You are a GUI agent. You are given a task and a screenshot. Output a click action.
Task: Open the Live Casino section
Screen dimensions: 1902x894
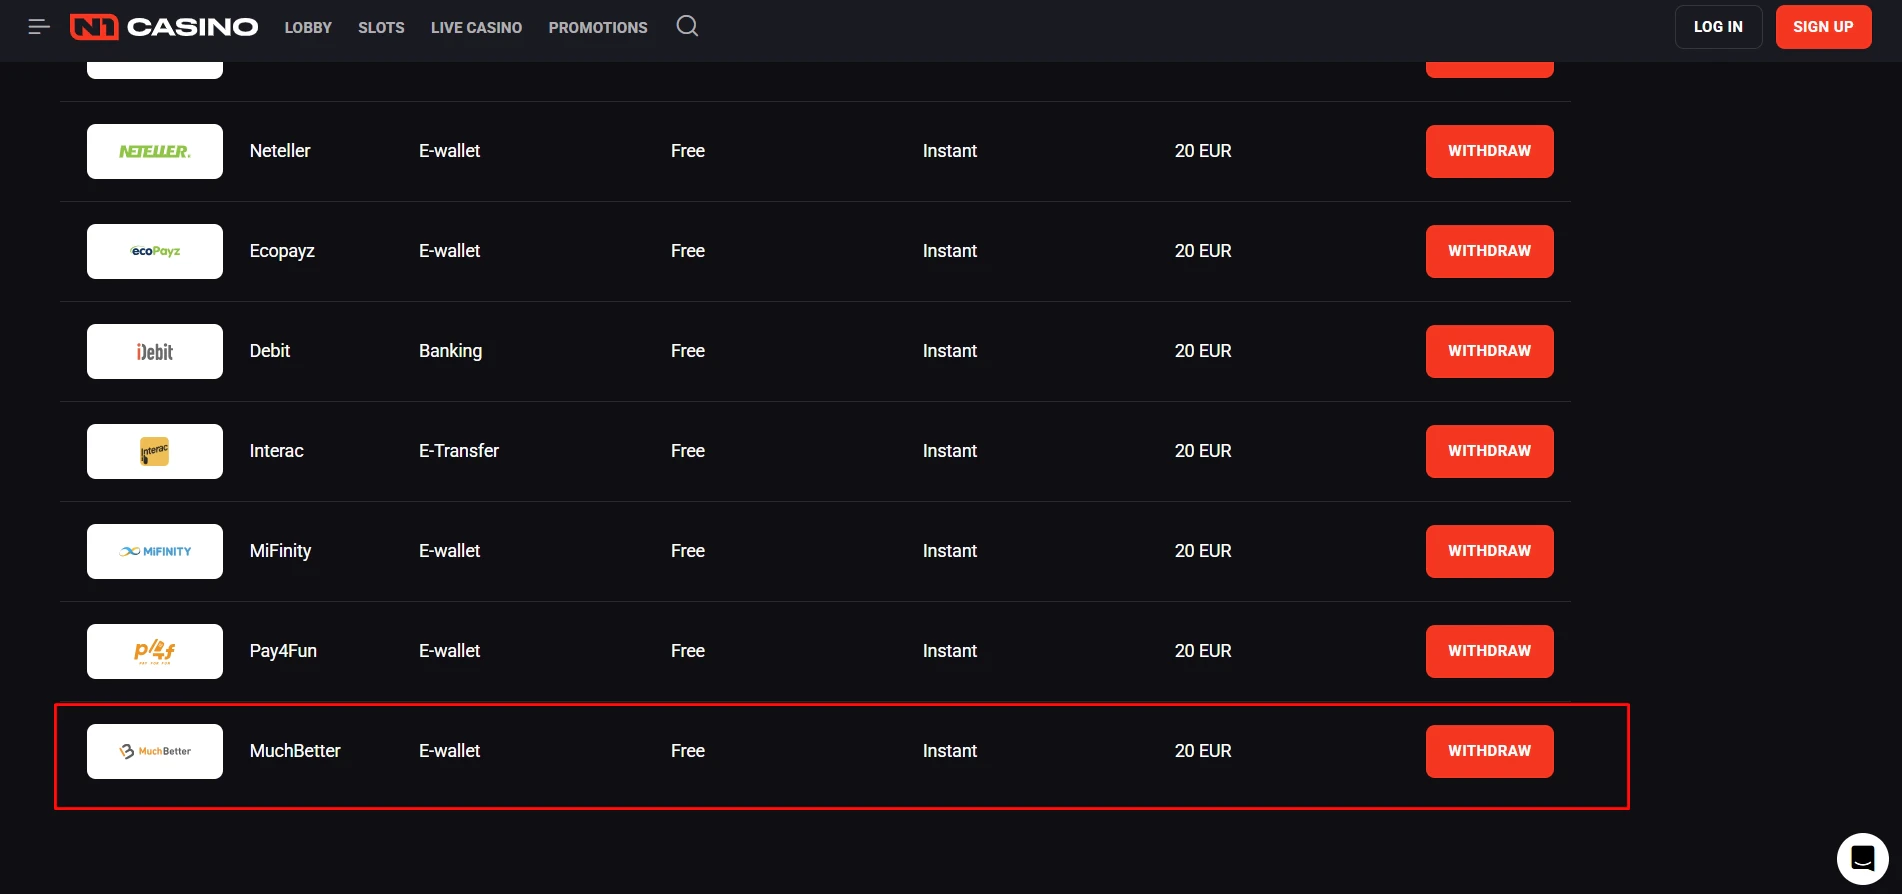476,28
